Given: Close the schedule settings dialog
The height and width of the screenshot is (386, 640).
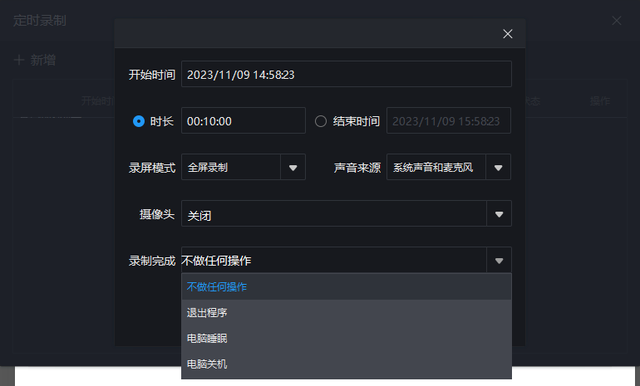Looking at the screenshot, I should pyautogui.click(x=507, y=34).
